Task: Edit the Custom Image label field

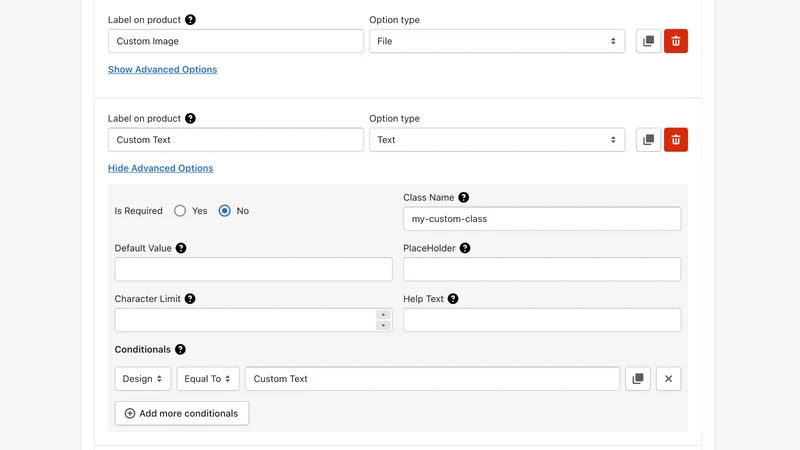Action: click(236, 41)
